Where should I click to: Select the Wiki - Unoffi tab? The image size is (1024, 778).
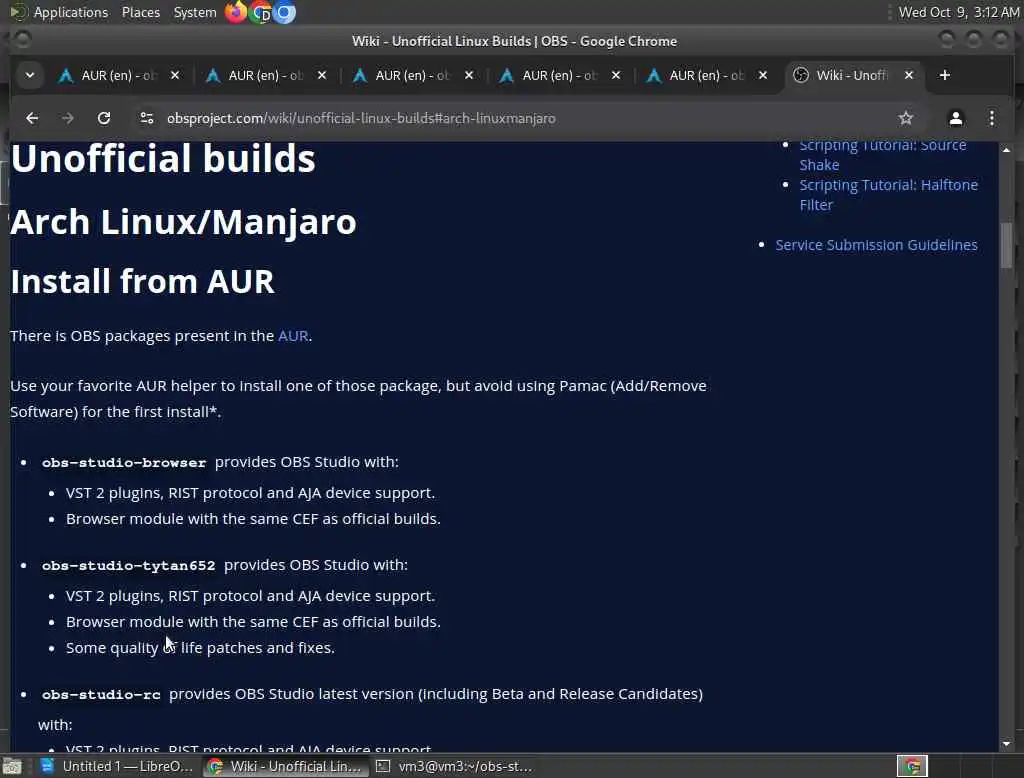(x=852, y=75)
